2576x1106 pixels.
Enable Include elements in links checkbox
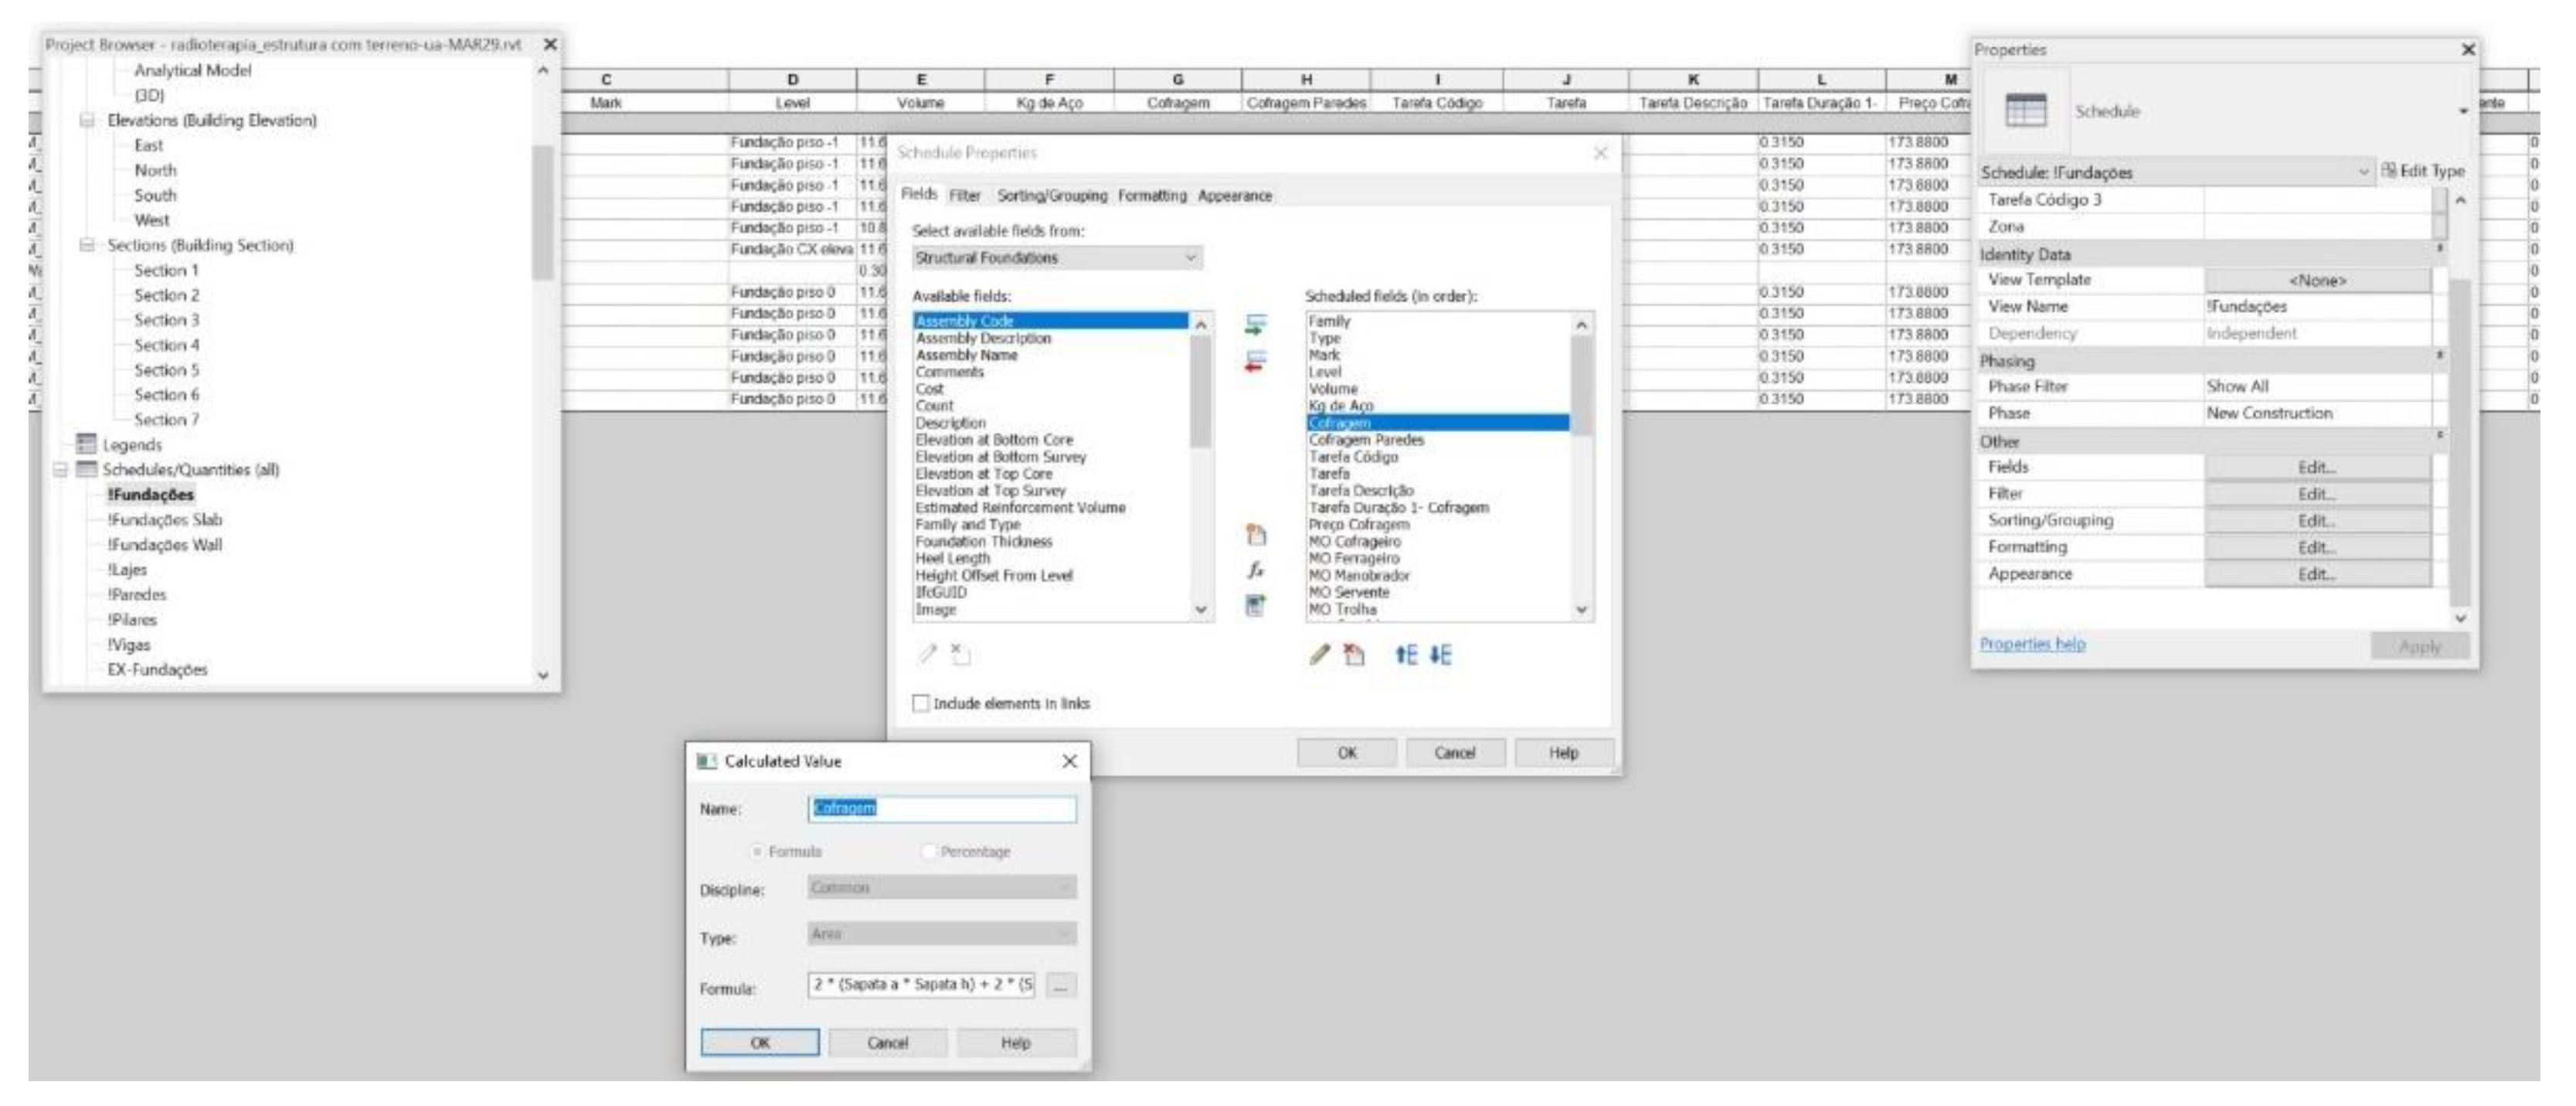[x=921, y=703]
